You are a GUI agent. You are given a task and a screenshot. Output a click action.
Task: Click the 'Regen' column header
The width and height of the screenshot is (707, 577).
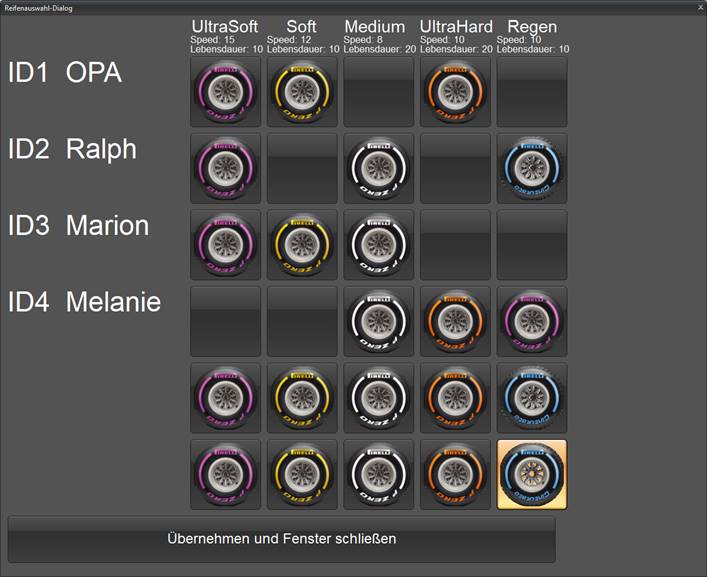[532, 27]
